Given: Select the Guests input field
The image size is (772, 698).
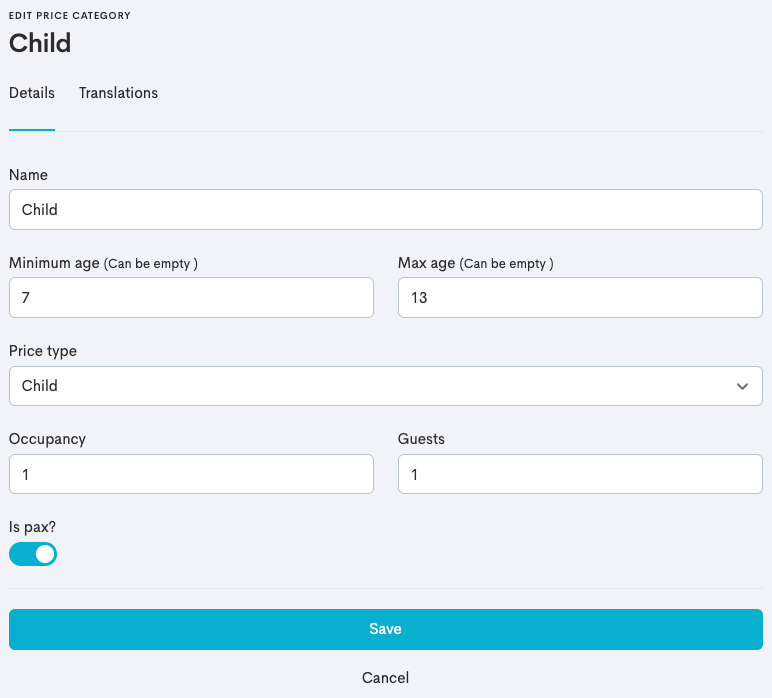Looking at the screenshot, I should [x=580, y=474].
